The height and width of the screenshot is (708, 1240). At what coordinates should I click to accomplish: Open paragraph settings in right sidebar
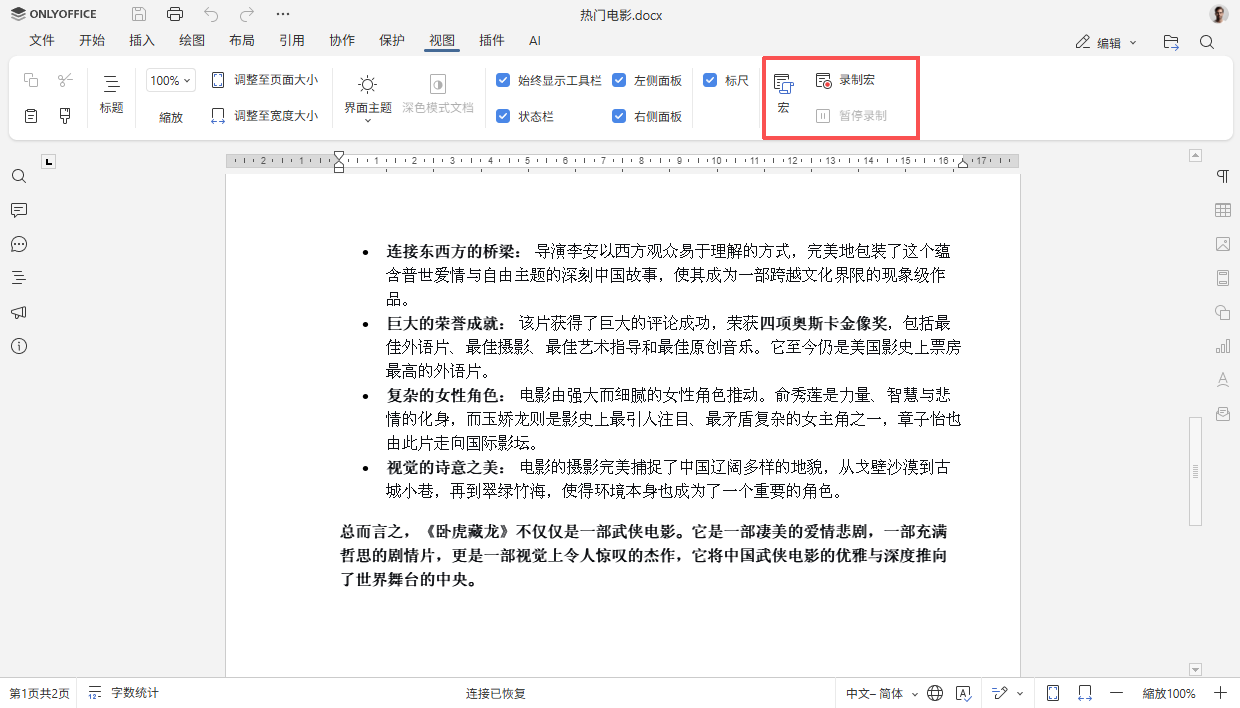[1221, 176]
